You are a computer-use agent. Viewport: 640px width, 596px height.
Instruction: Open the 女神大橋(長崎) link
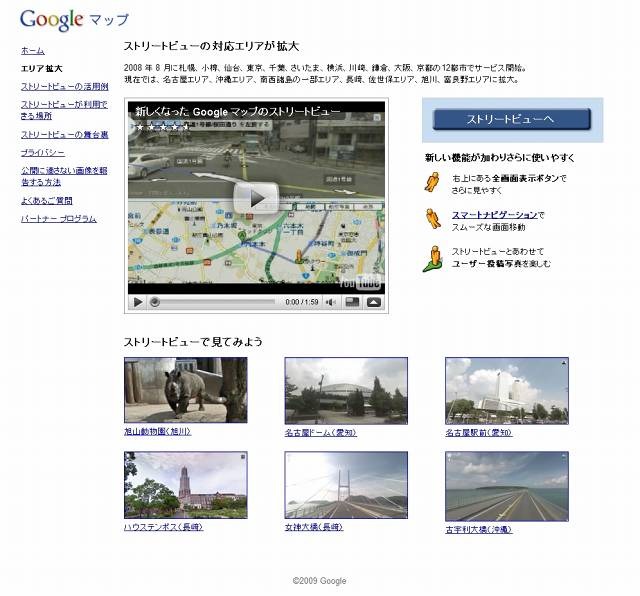314,527
